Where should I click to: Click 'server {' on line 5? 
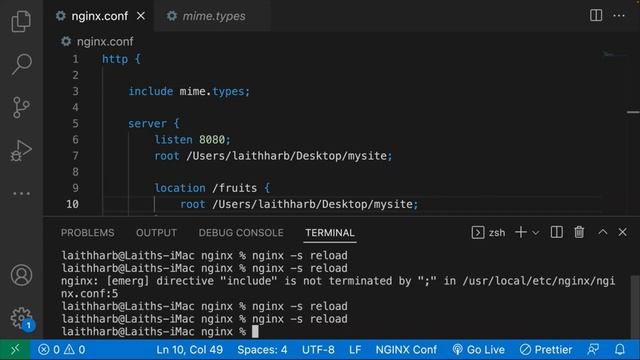coord(153,124)
